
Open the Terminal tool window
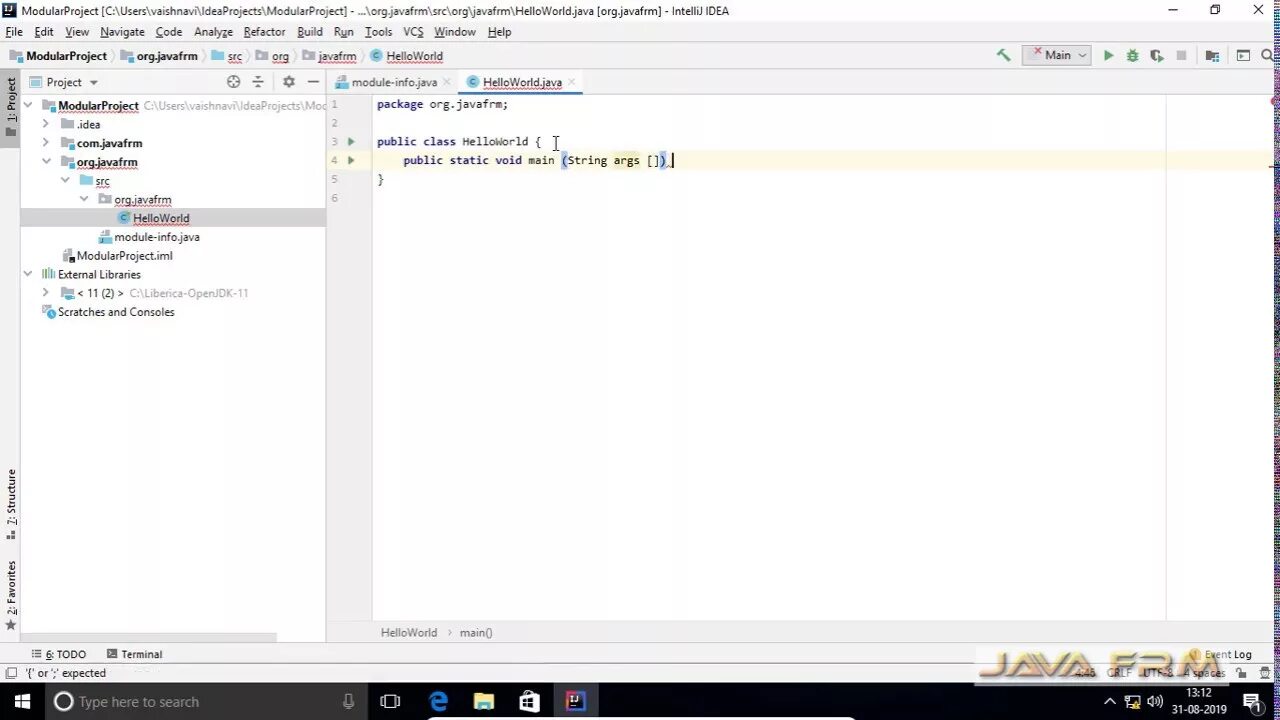click(134, 654)
